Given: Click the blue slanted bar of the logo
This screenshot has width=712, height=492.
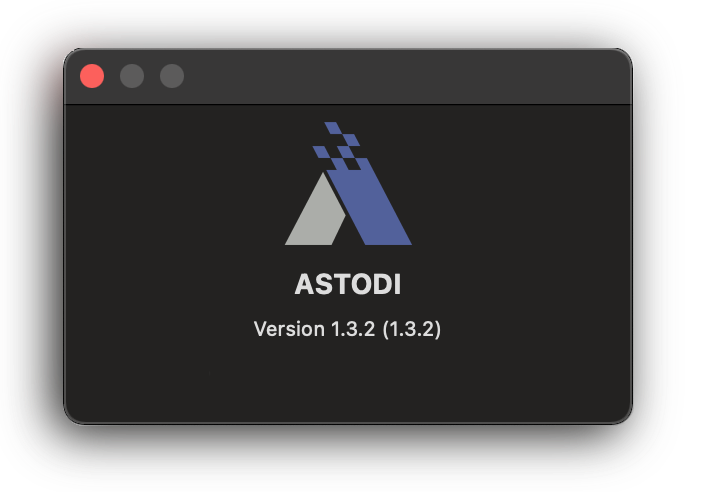Looking at the screenshot, I should pos(369,202).
